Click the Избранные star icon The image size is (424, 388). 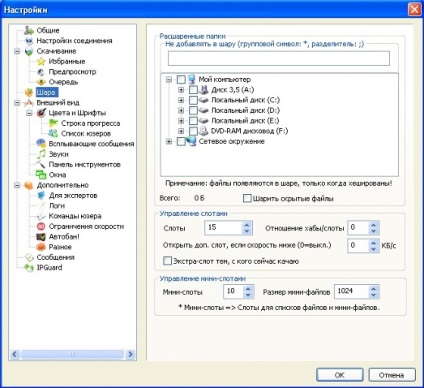(41, 61)
